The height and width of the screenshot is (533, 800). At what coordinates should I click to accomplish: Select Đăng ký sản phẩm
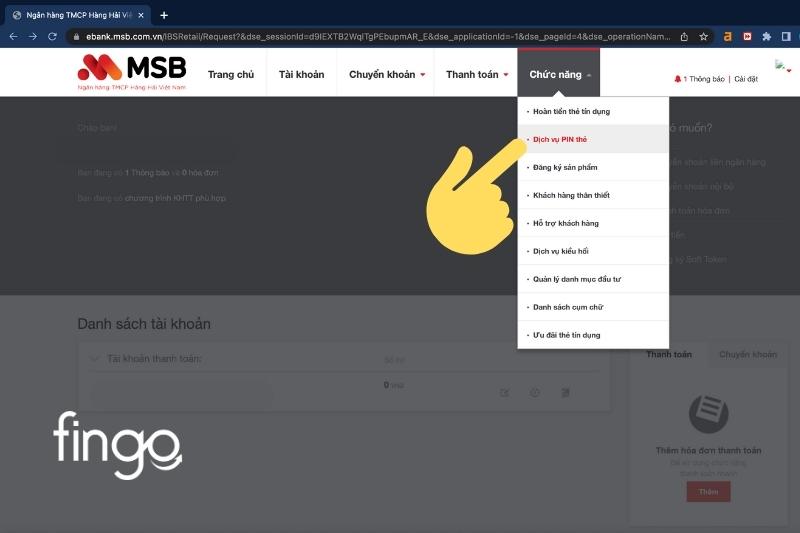593,167
